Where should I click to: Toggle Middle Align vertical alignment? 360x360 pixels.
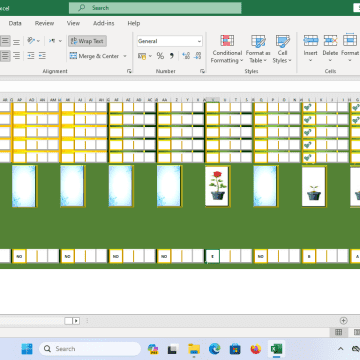(x=5, y=41)
